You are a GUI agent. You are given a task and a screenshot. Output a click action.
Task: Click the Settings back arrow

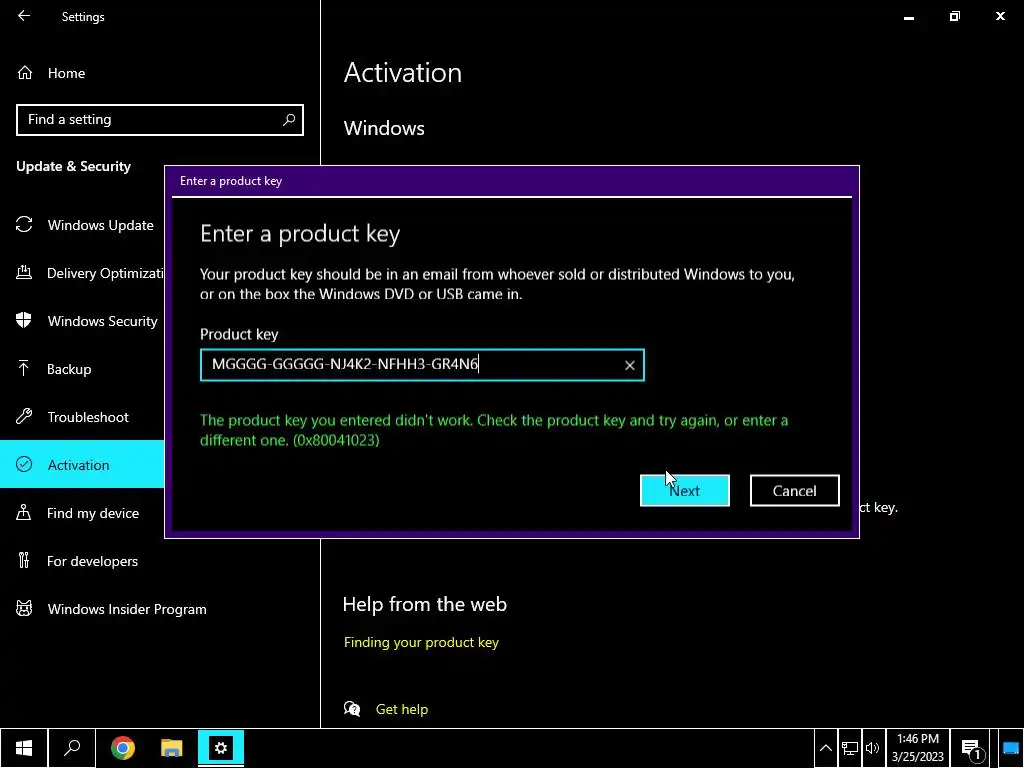(x=24, y=16)
